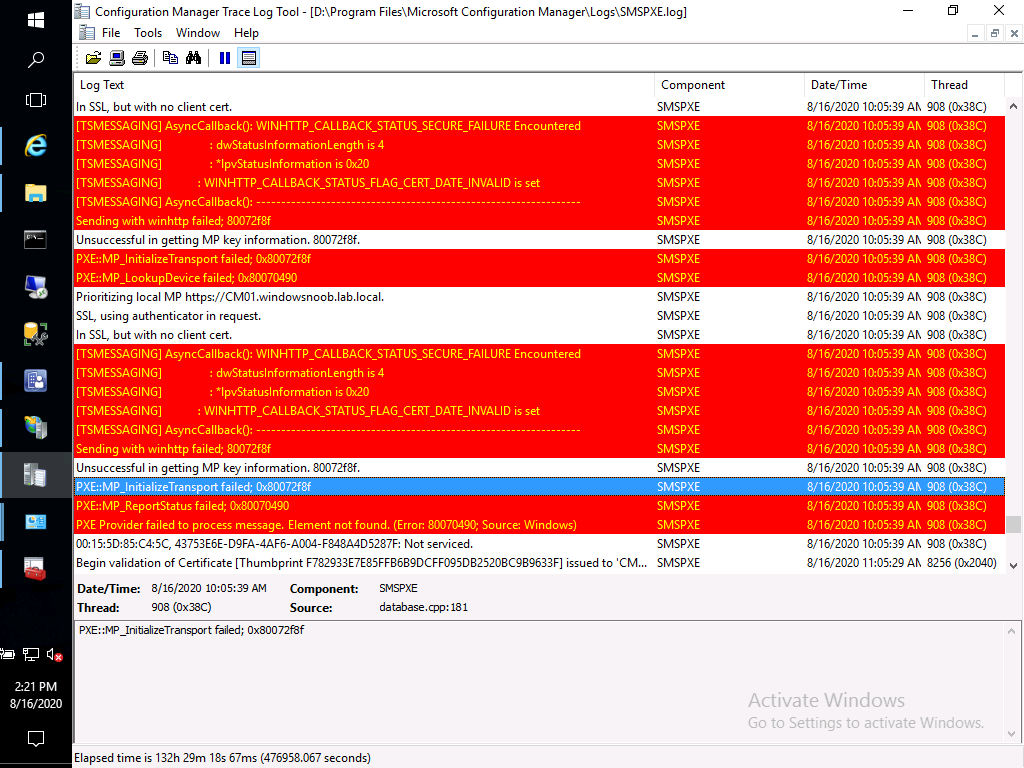This screenshot has width=1024, height=768.
Task: Click the Source value 'database.cpp:181'
Action: (x=423, y=607)
